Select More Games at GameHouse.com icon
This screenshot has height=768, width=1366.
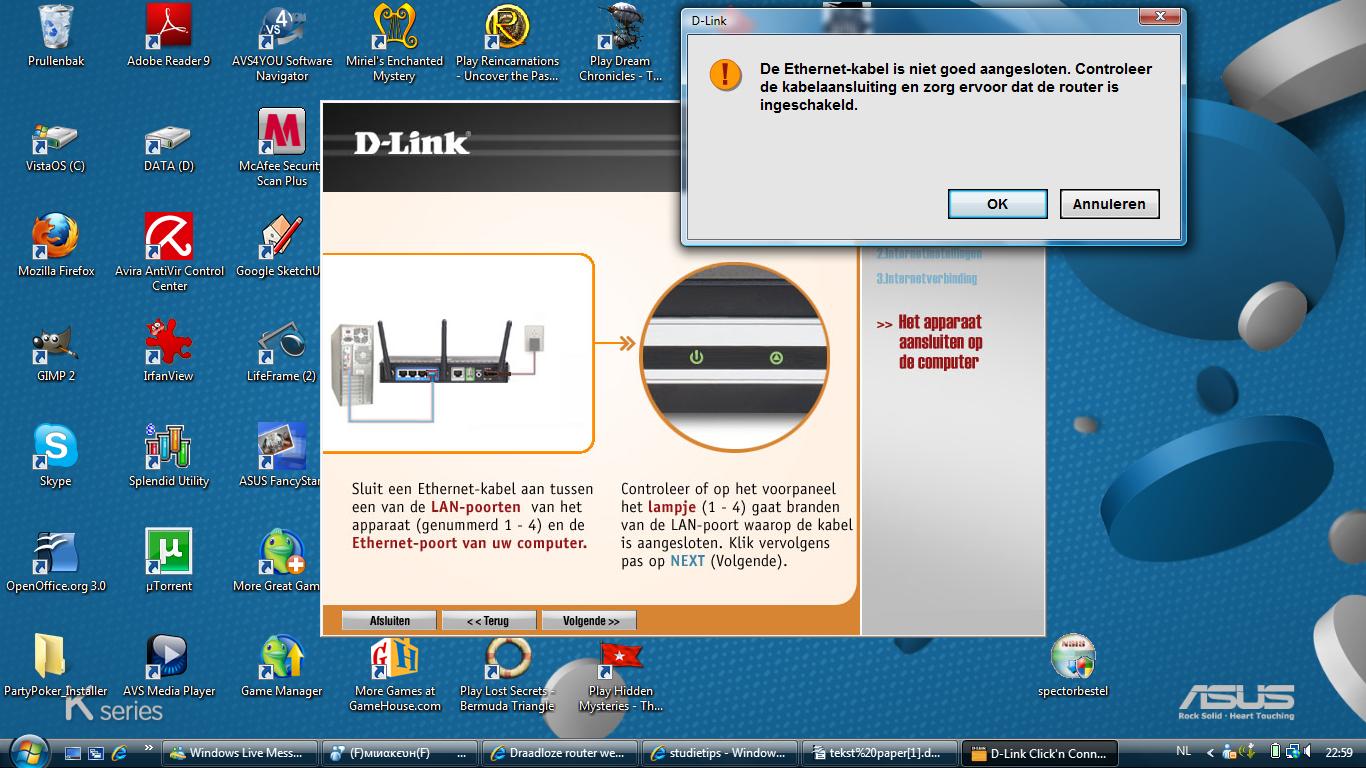point(395,674)
